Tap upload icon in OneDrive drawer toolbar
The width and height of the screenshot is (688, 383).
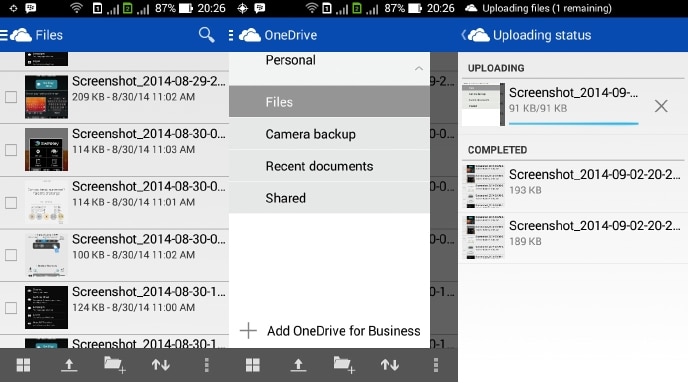pos(298,365)
